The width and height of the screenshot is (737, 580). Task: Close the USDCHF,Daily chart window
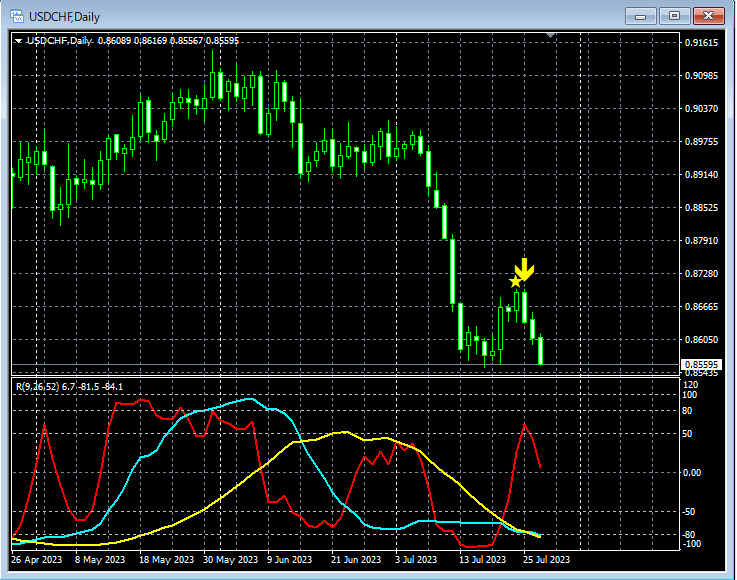709,16
